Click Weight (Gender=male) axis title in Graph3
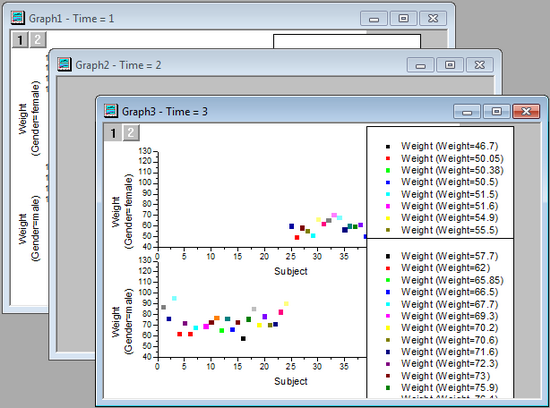This screenshot has height=408, width=550. pyautogui.click(x=122, y=322)
